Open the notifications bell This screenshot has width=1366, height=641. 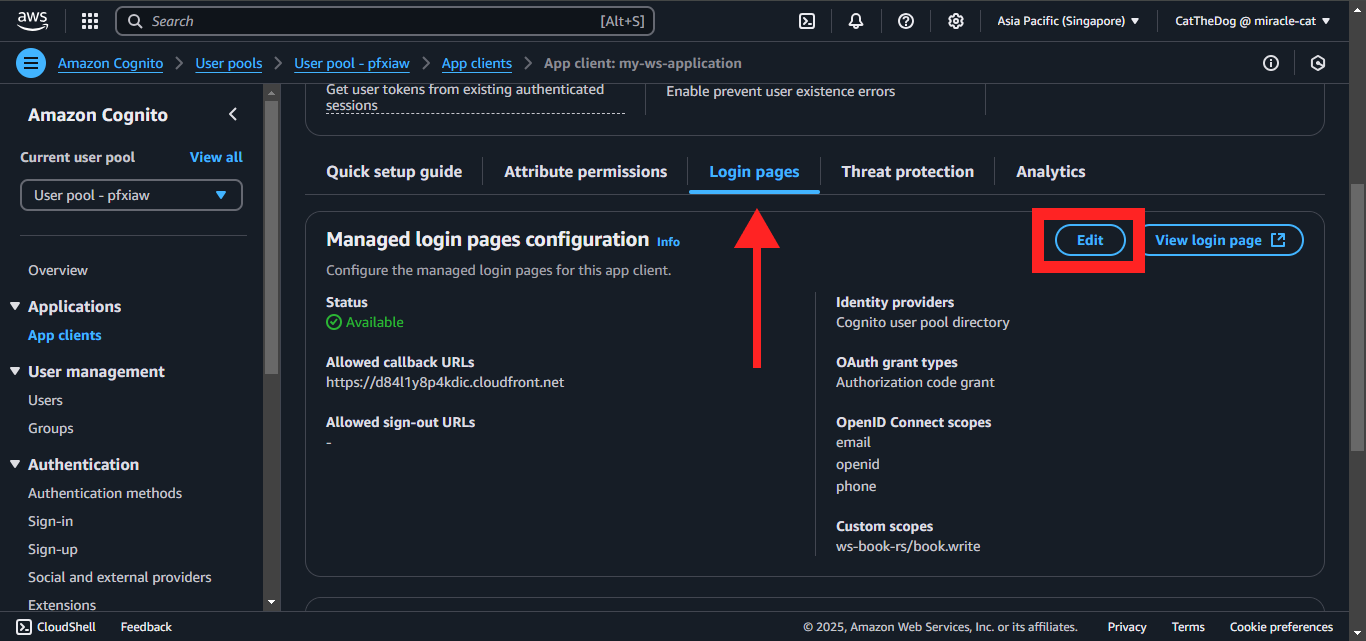pos(856,21)
